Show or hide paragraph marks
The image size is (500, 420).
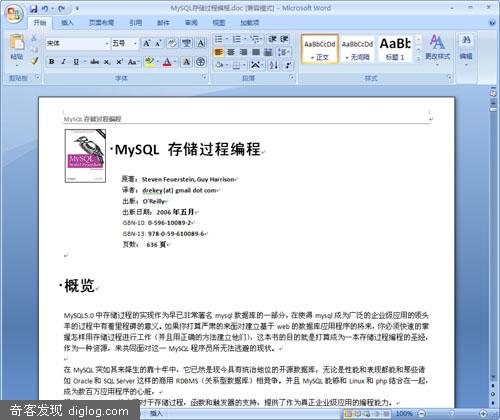(288, 65)
